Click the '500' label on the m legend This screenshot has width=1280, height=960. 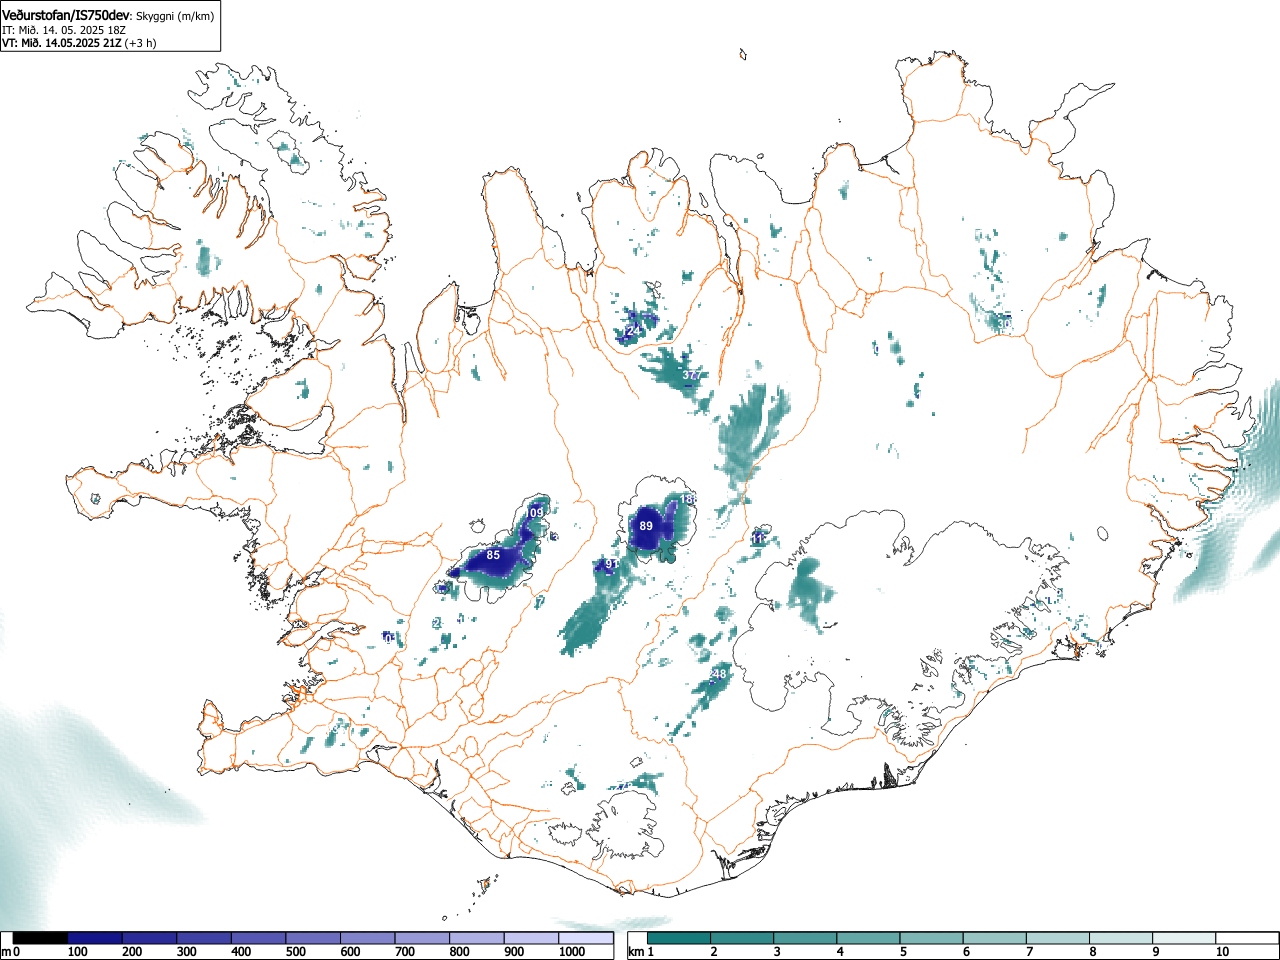[x=296, y=952]
